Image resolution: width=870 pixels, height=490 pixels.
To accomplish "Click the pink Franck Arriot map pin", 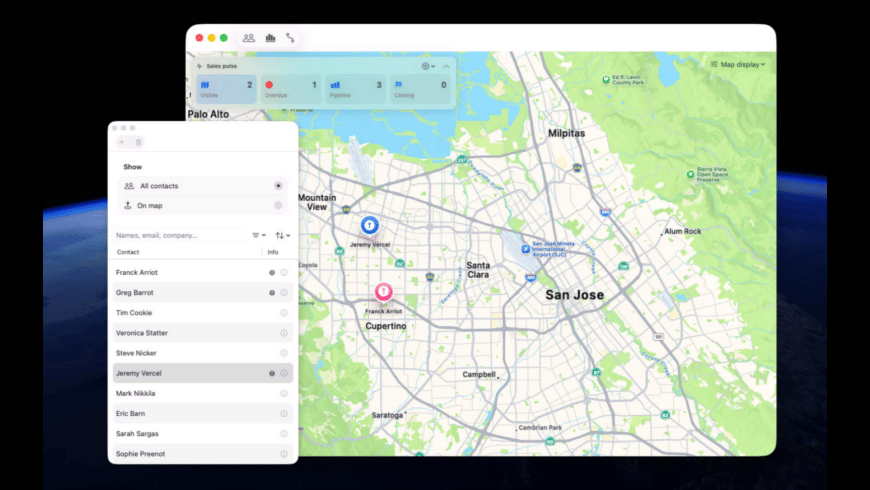I will [383, 292].
